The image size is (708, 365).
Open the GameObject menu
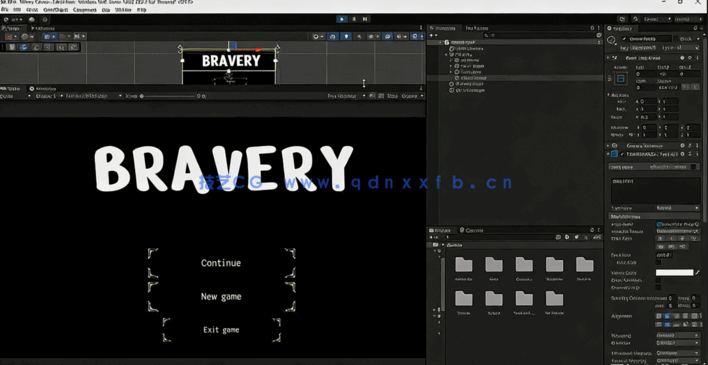pos(55,9)
